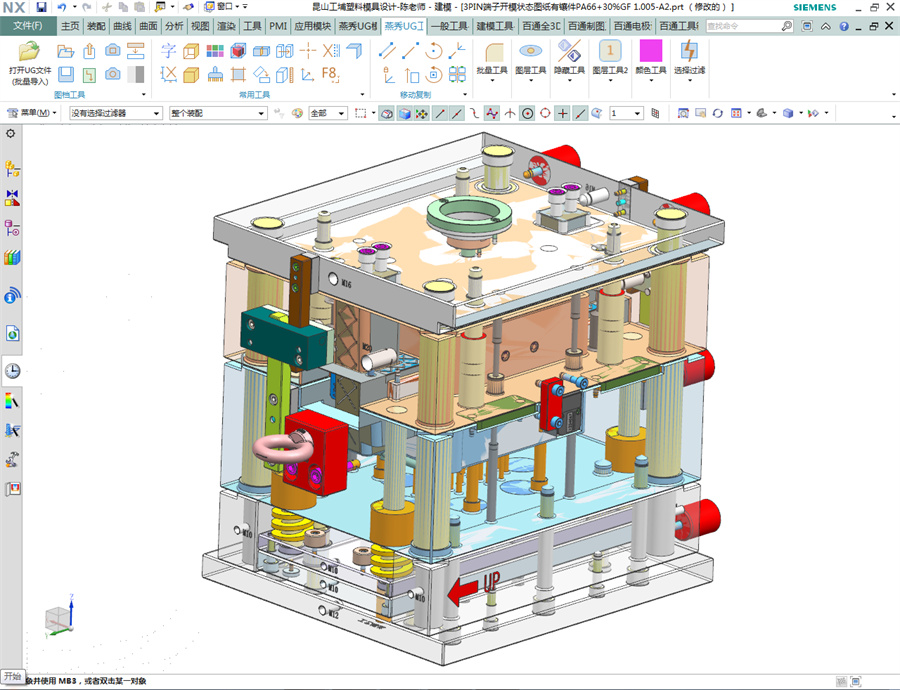Screen dimensions: 900x690
Task: Open the Assembly Navigator in left sidebar
Action: [x=13, y=169]
